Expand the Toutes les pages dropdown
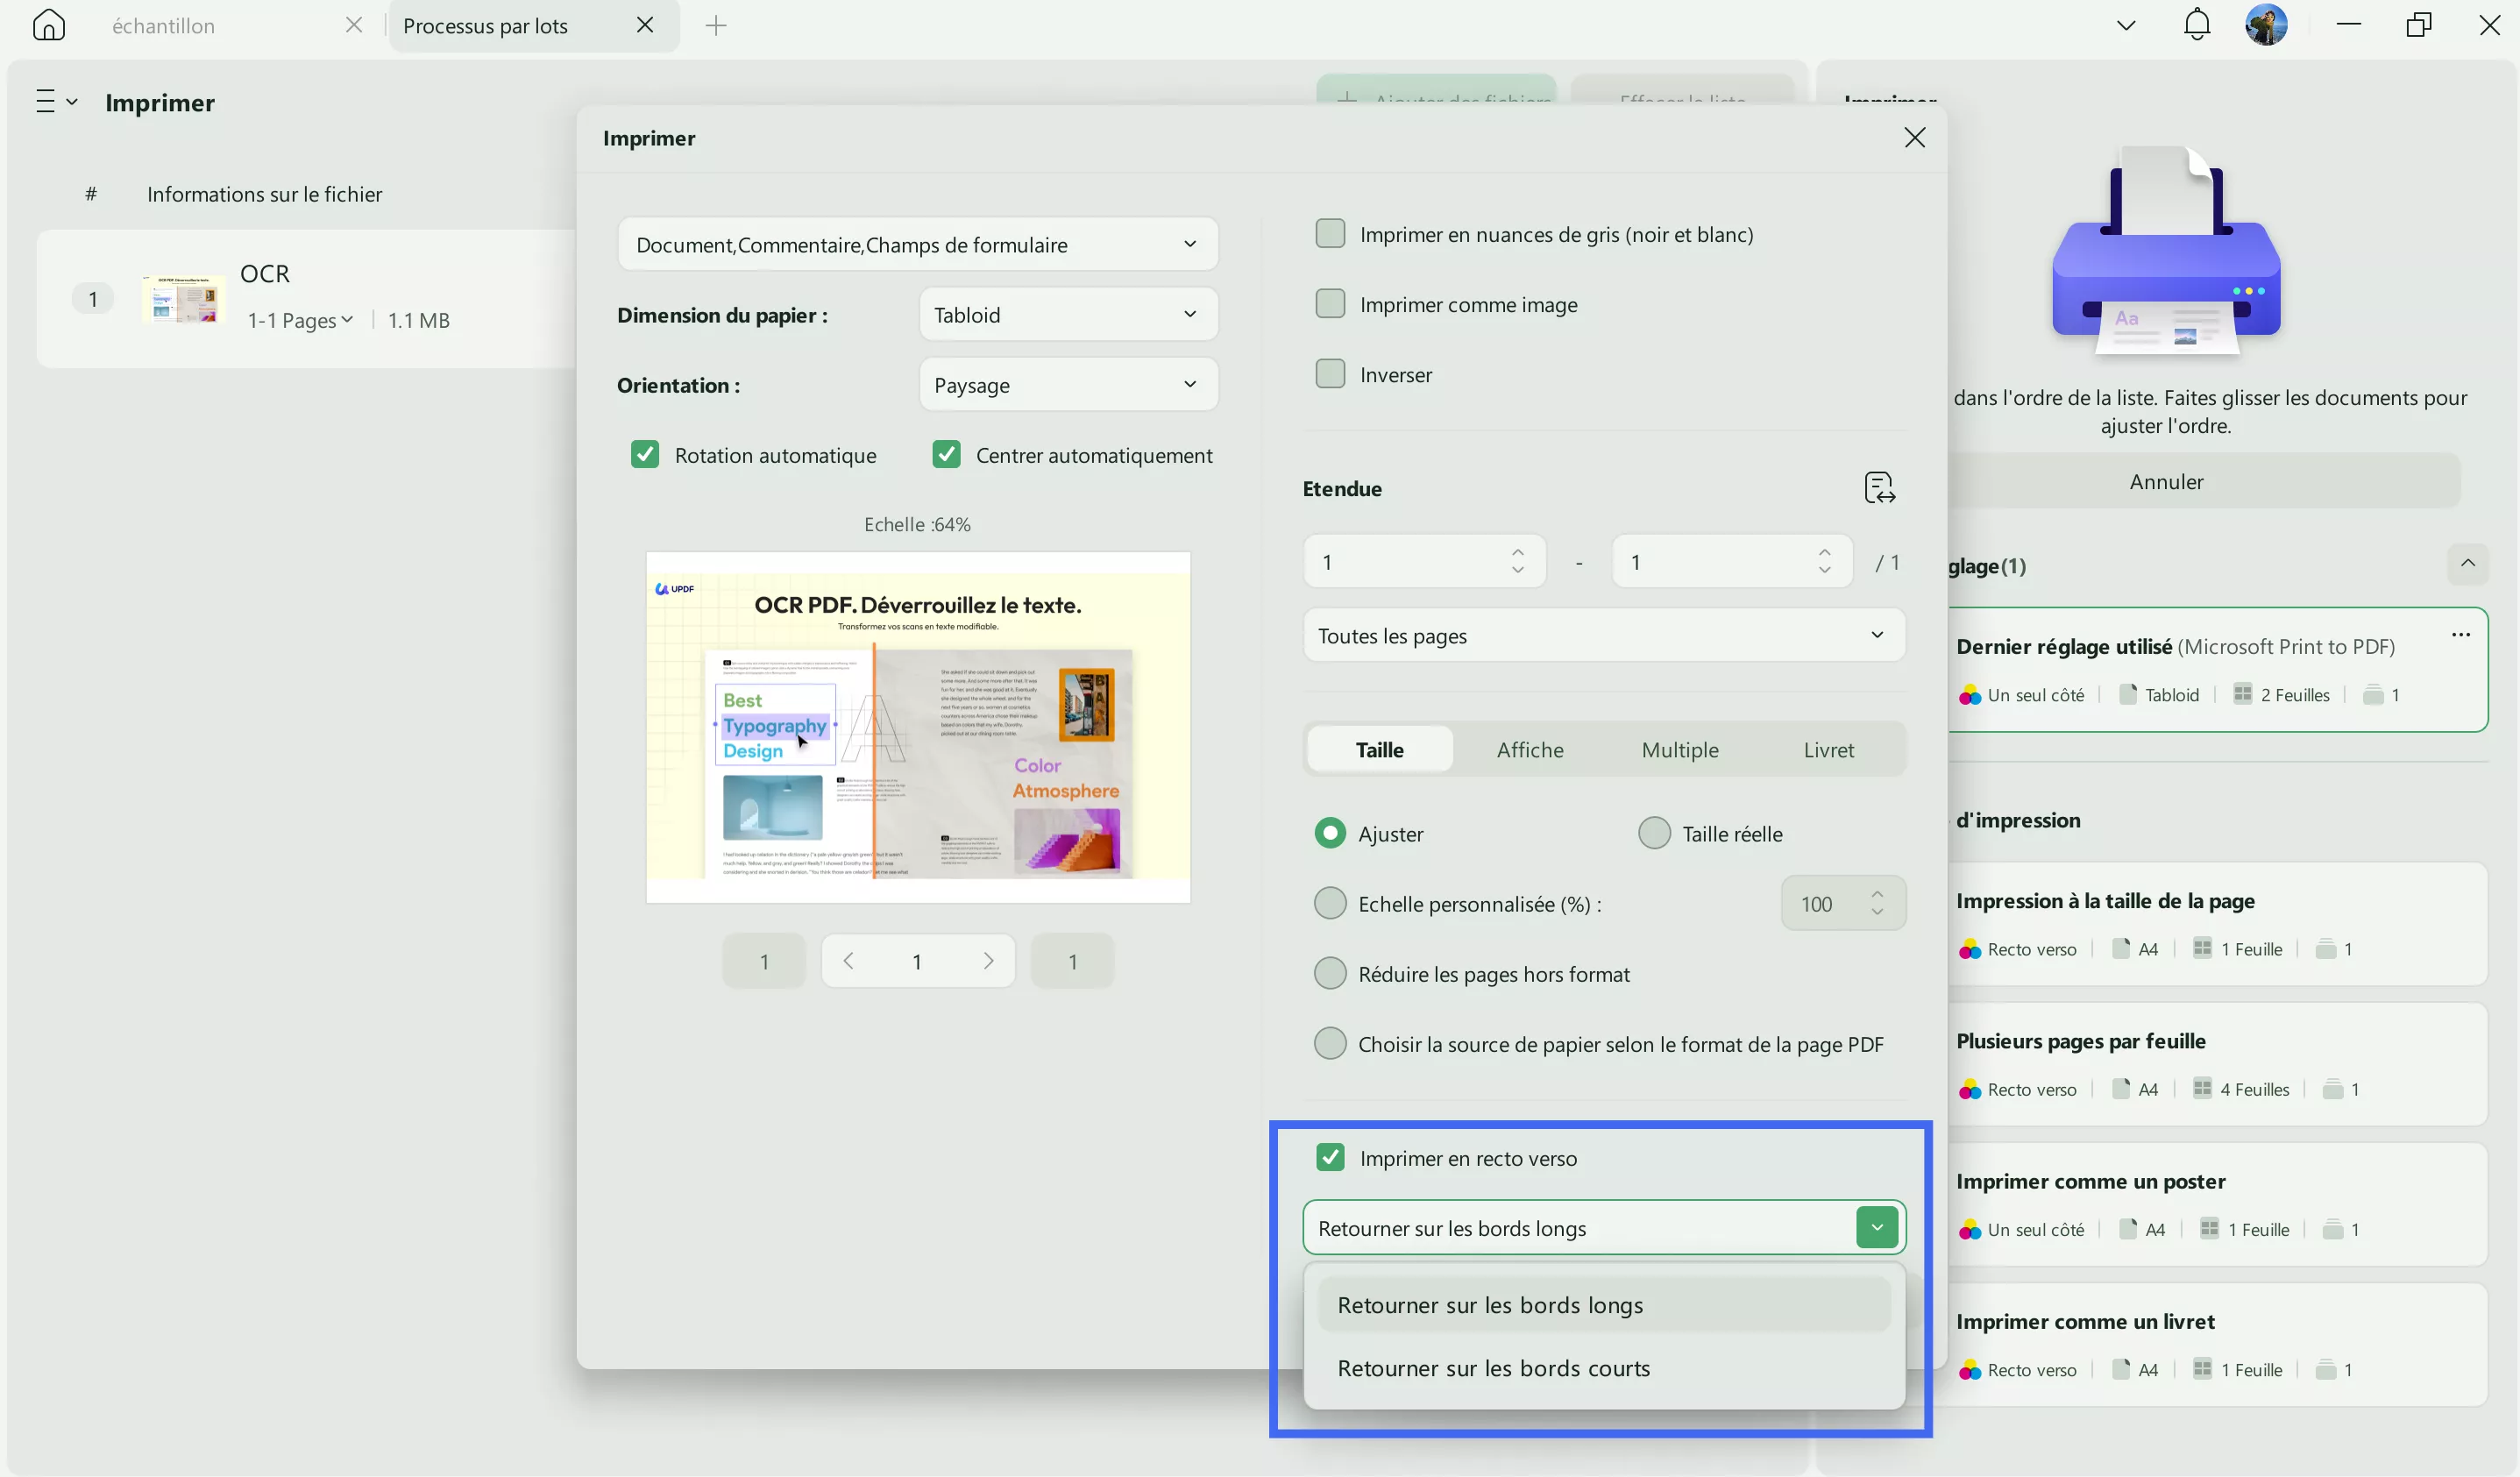Image resolution: width=2520 pixels, height=1477 pixels. pyautogui.click(x=1603, y=636)
